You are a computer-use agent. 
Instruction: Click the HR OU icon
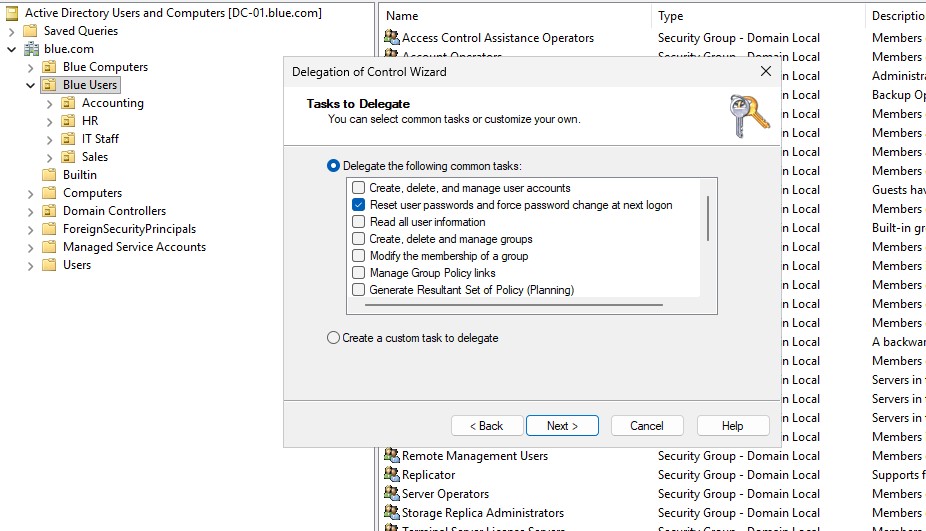69,121
